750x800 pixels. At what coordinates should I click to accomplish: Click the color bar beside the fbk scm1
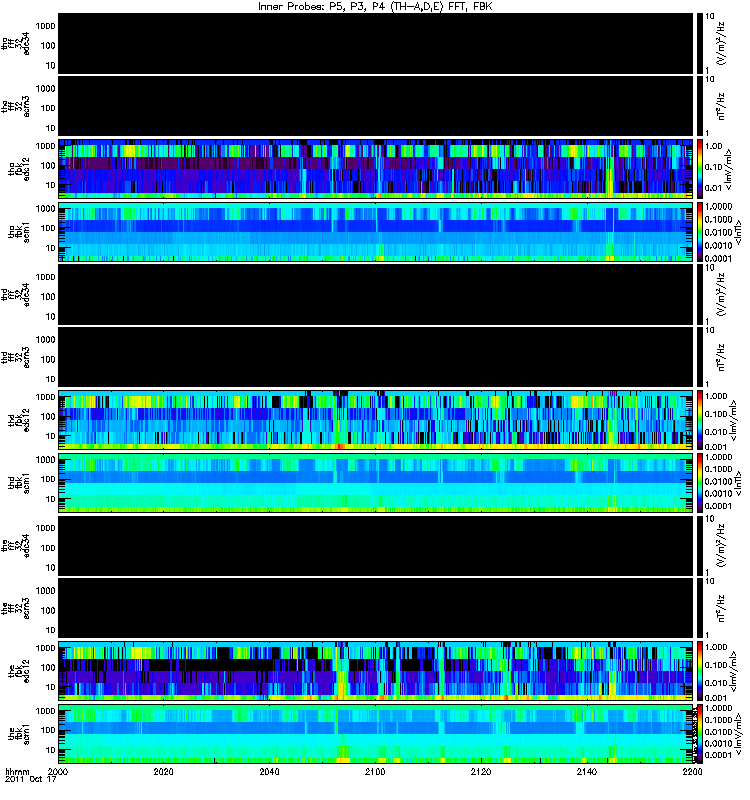(x=699, y=734)
